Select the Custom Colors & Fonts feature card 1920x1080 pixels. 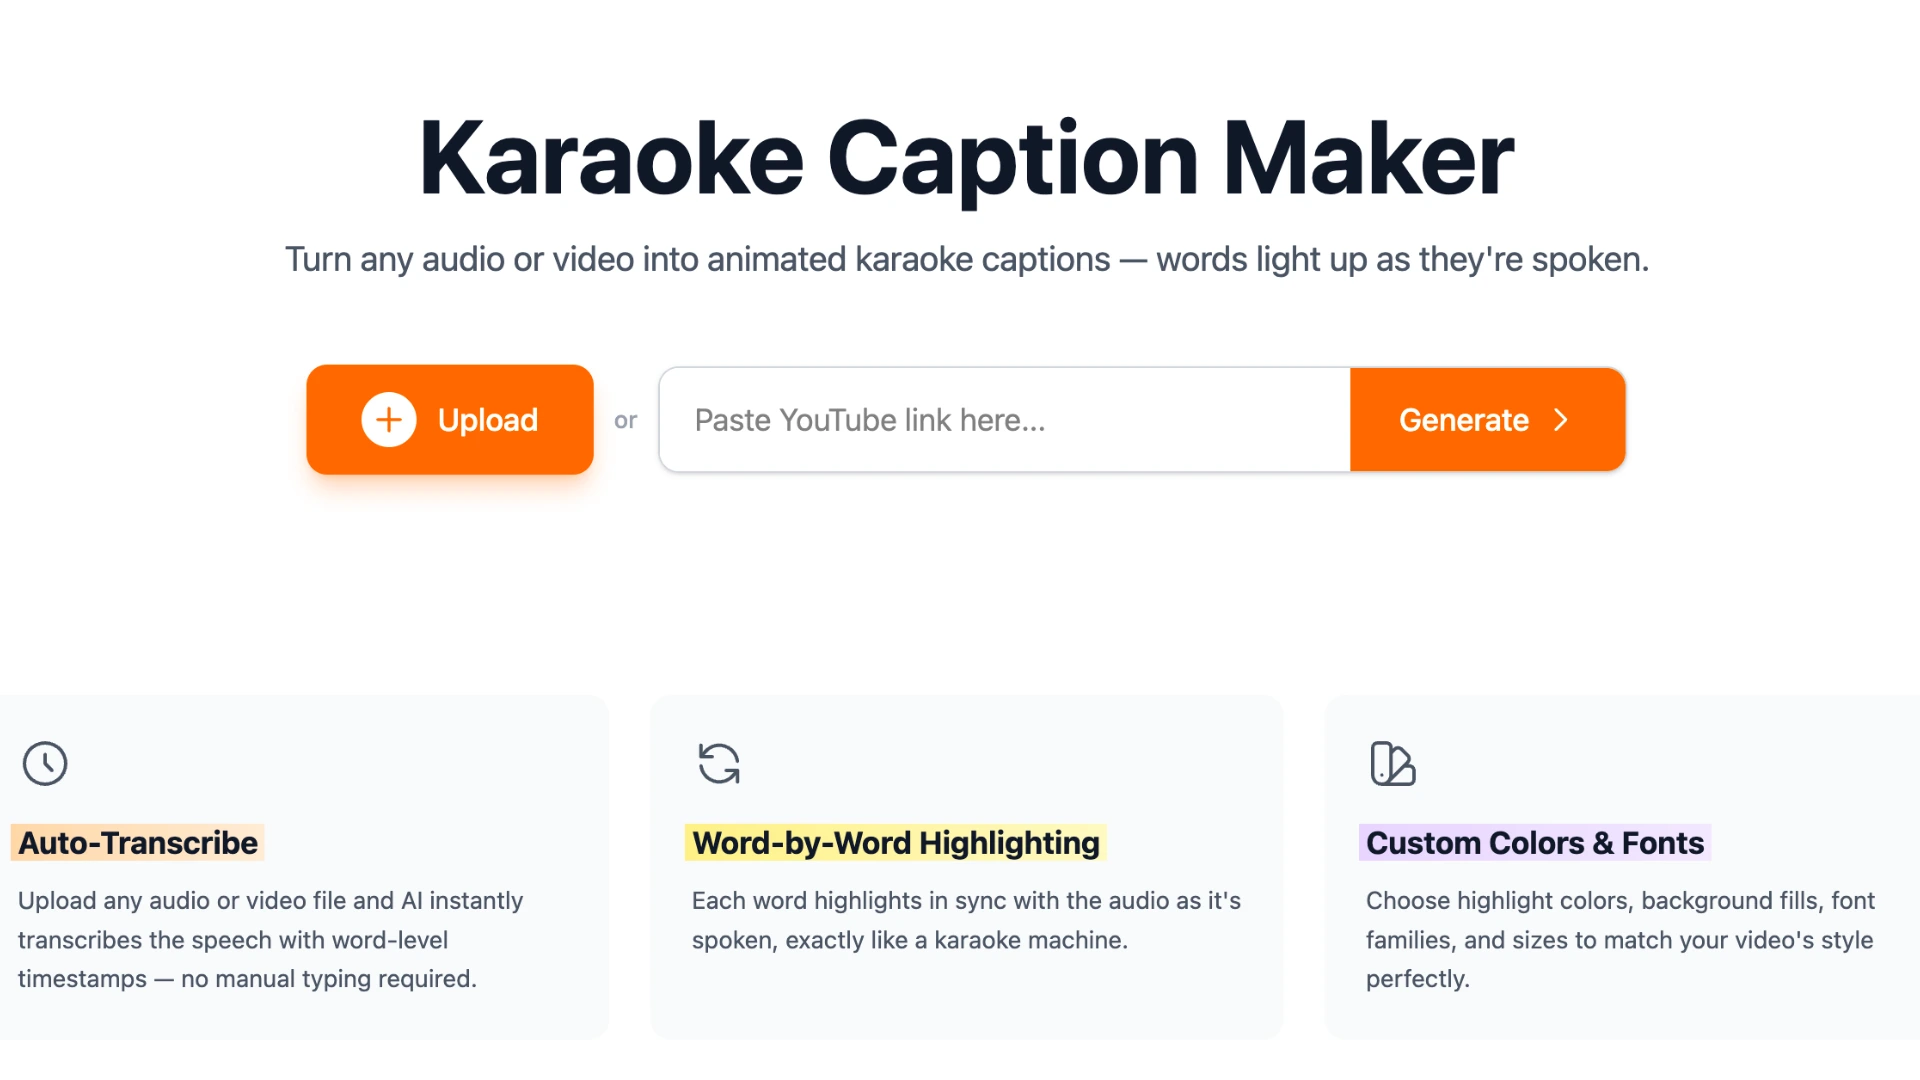[x=1620, y=866]
